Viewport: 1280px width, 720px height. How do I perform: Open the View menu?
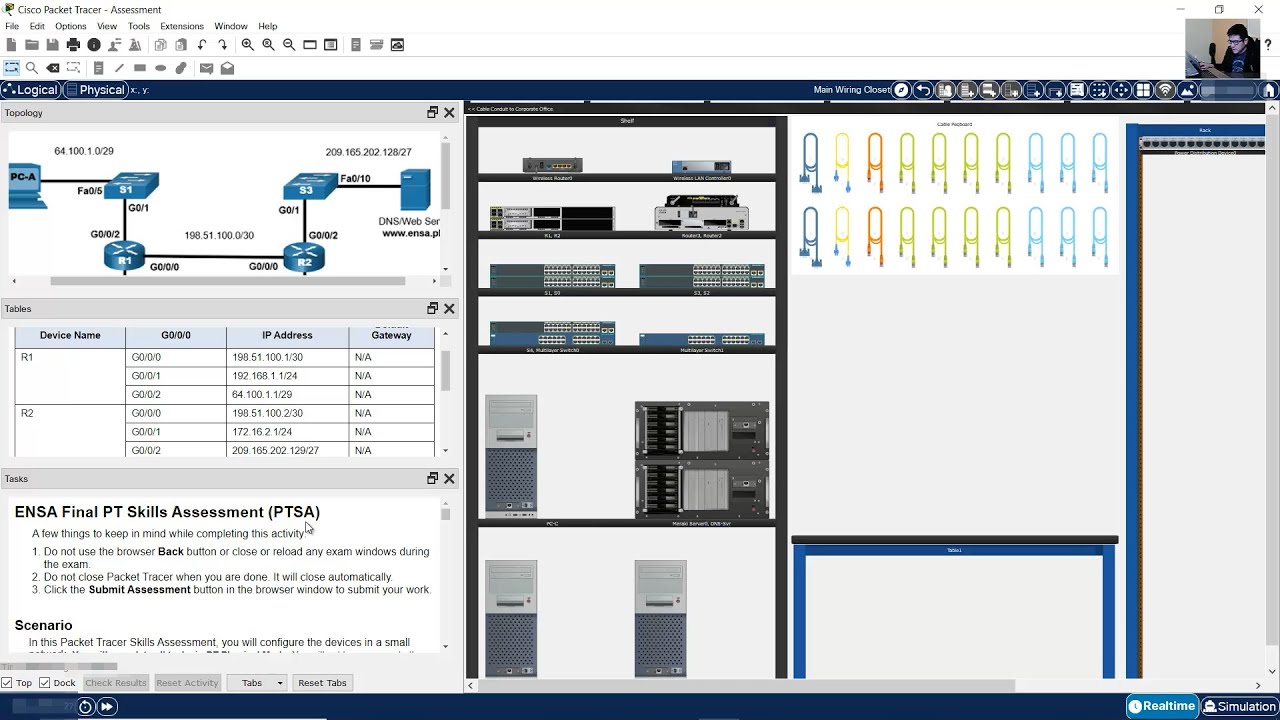pos(107,26)
